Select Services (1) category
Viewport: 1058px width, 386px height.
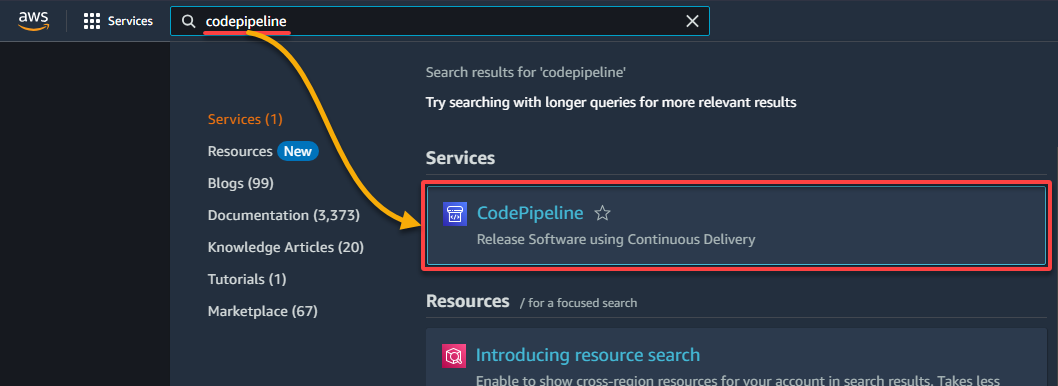click(245, 119)
